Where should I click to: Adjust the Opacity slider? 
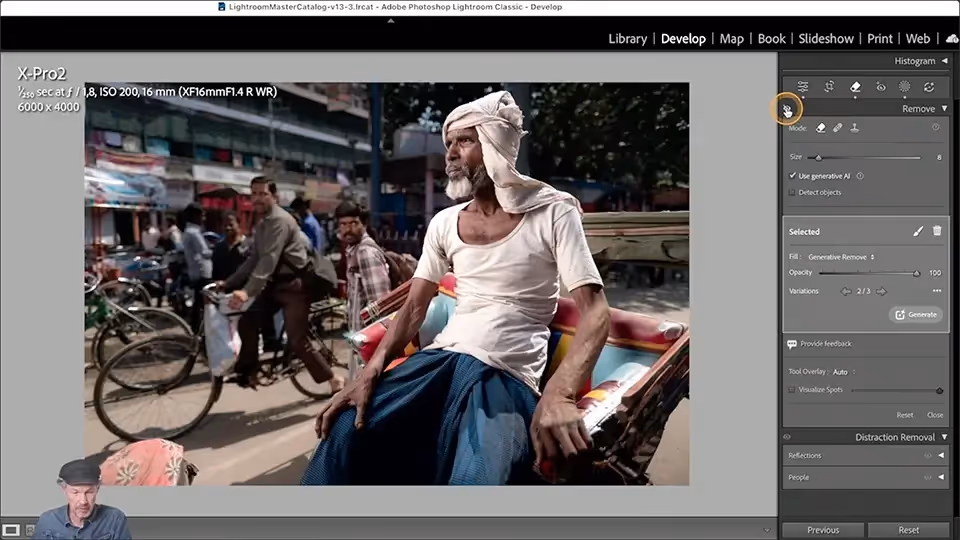click(915, 273)
